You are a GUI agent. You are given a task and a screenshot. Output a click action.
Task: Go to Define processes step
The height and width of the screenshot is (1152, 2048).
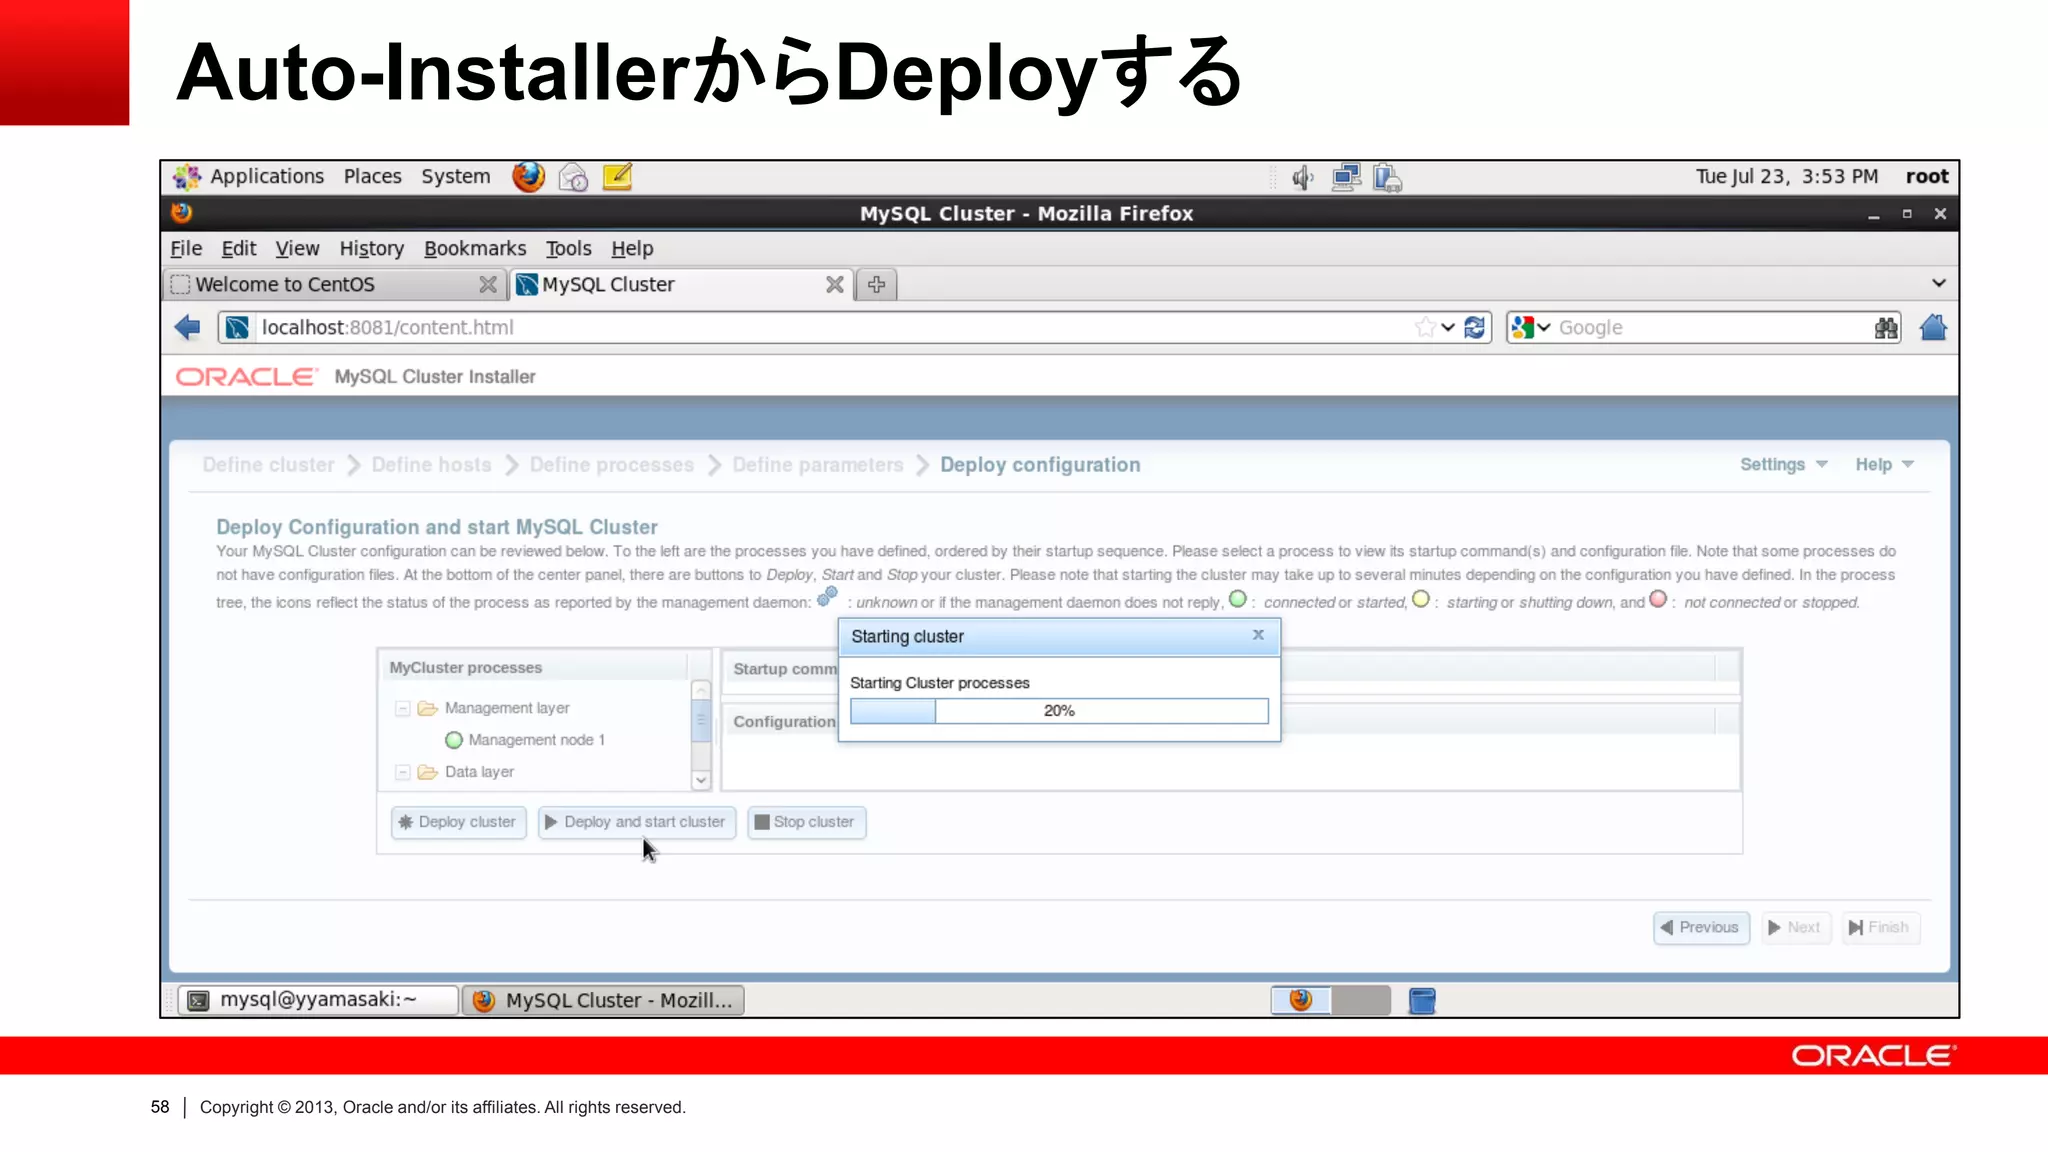[611, 465]
